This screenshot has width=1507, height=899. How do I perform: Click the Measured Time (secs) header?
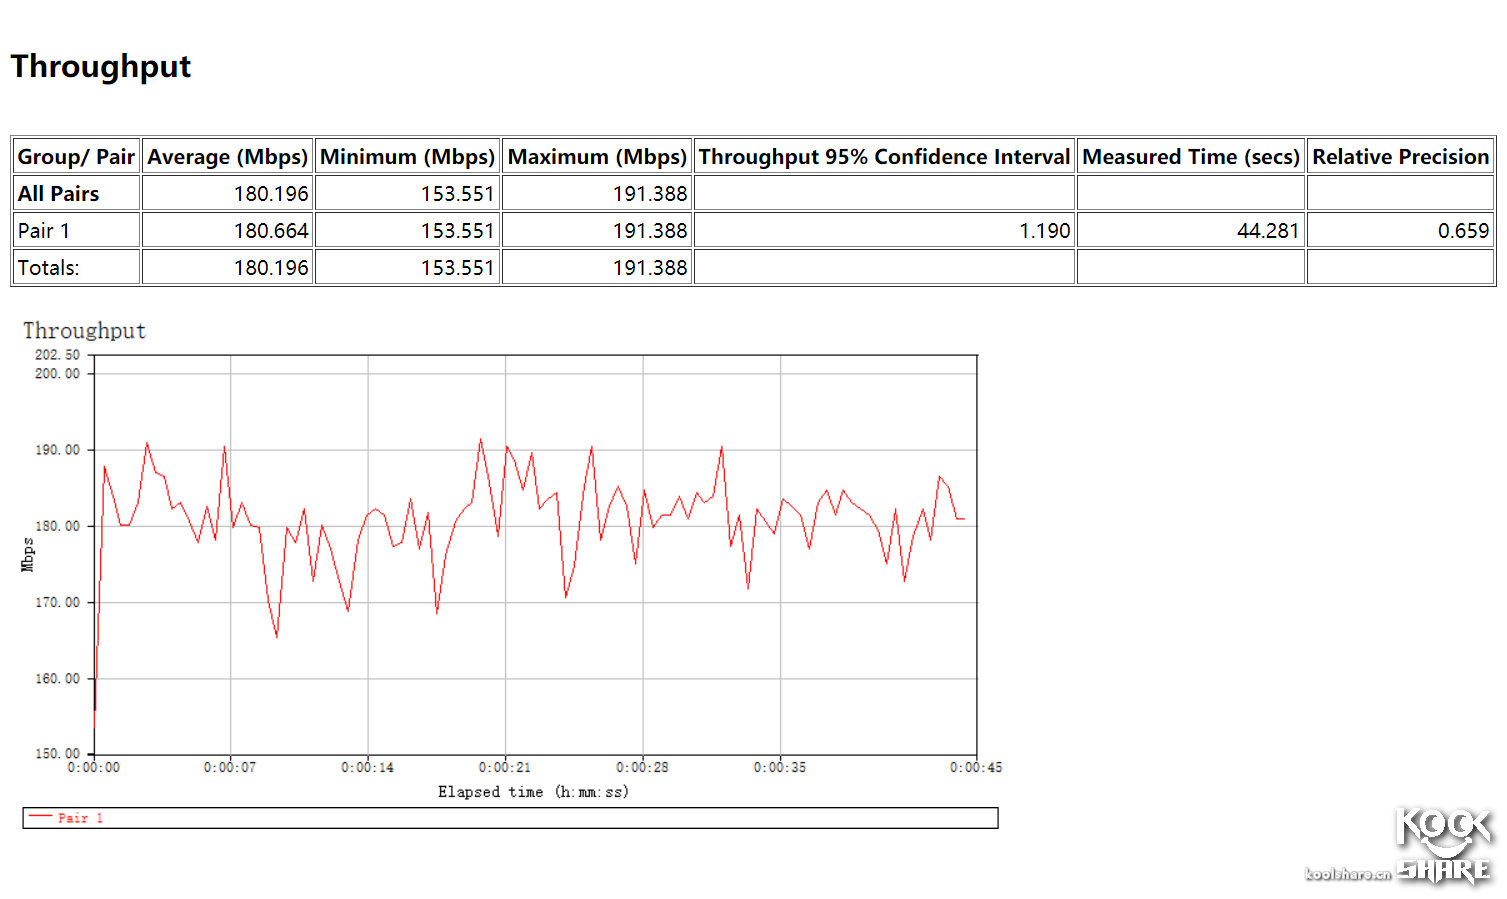coord(1190,157)
